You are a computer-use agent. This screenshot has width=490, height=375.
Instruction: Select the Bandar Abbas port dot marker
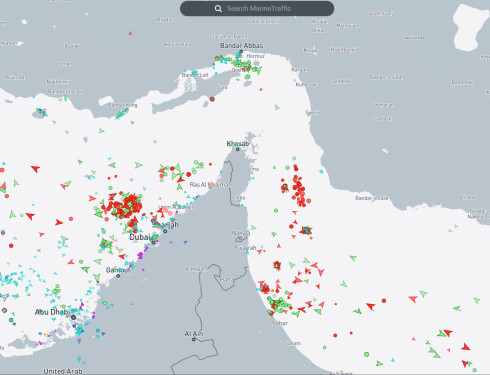pos(241,52)
